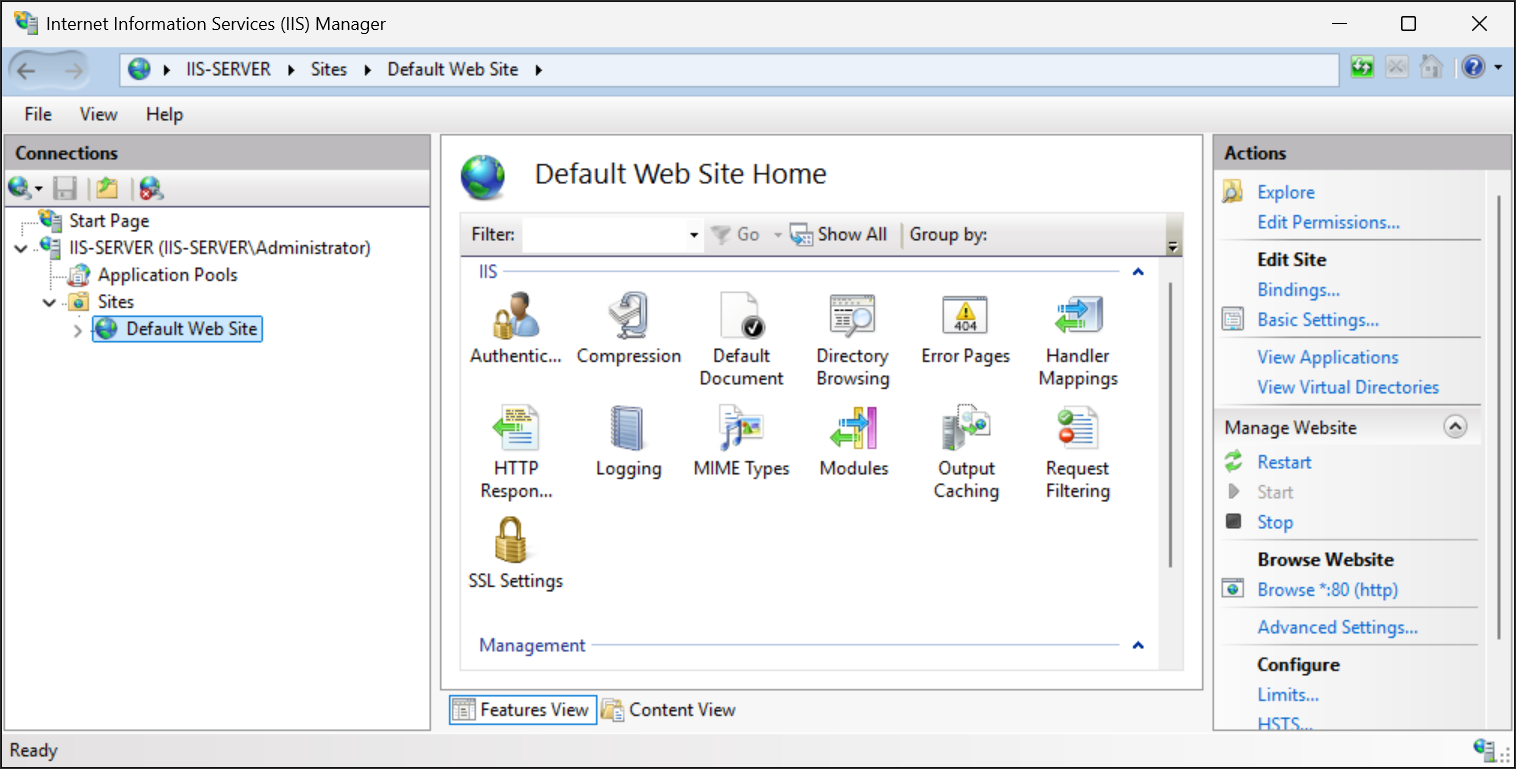Open the Output Caching feature icon

pos(965,428)
